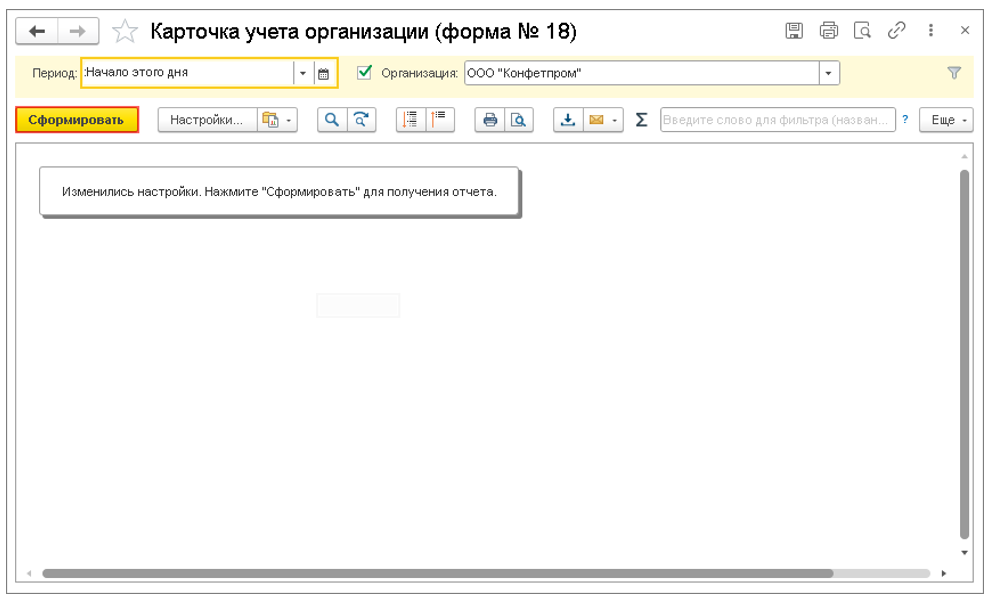
Task: Save report to file icon
Action: 568,120
